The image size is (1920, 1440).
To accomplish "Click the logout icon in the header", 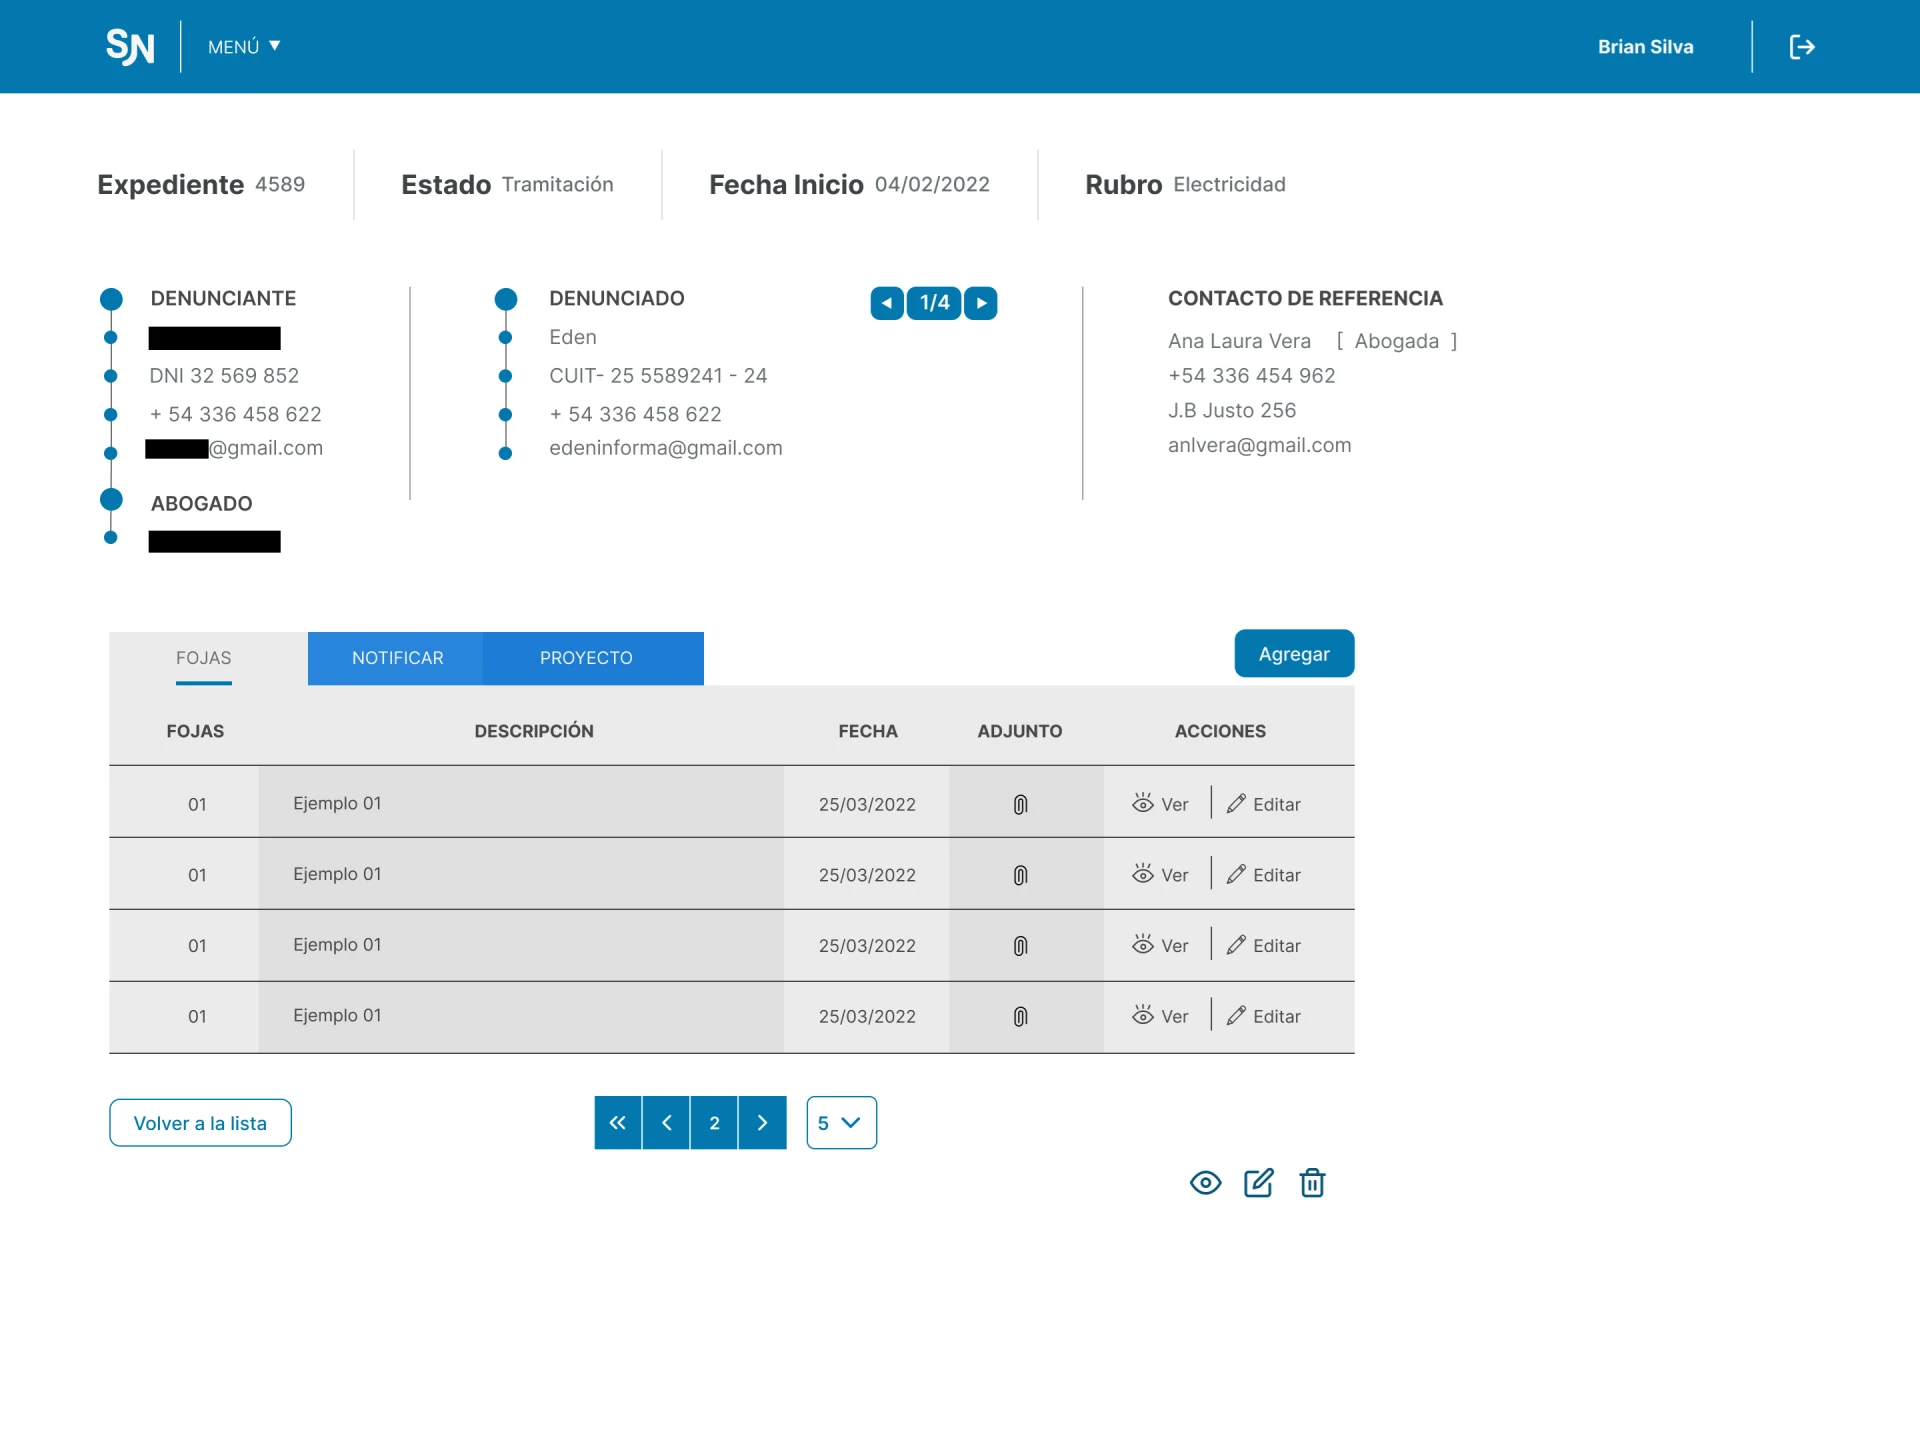I will point(1801,47).
